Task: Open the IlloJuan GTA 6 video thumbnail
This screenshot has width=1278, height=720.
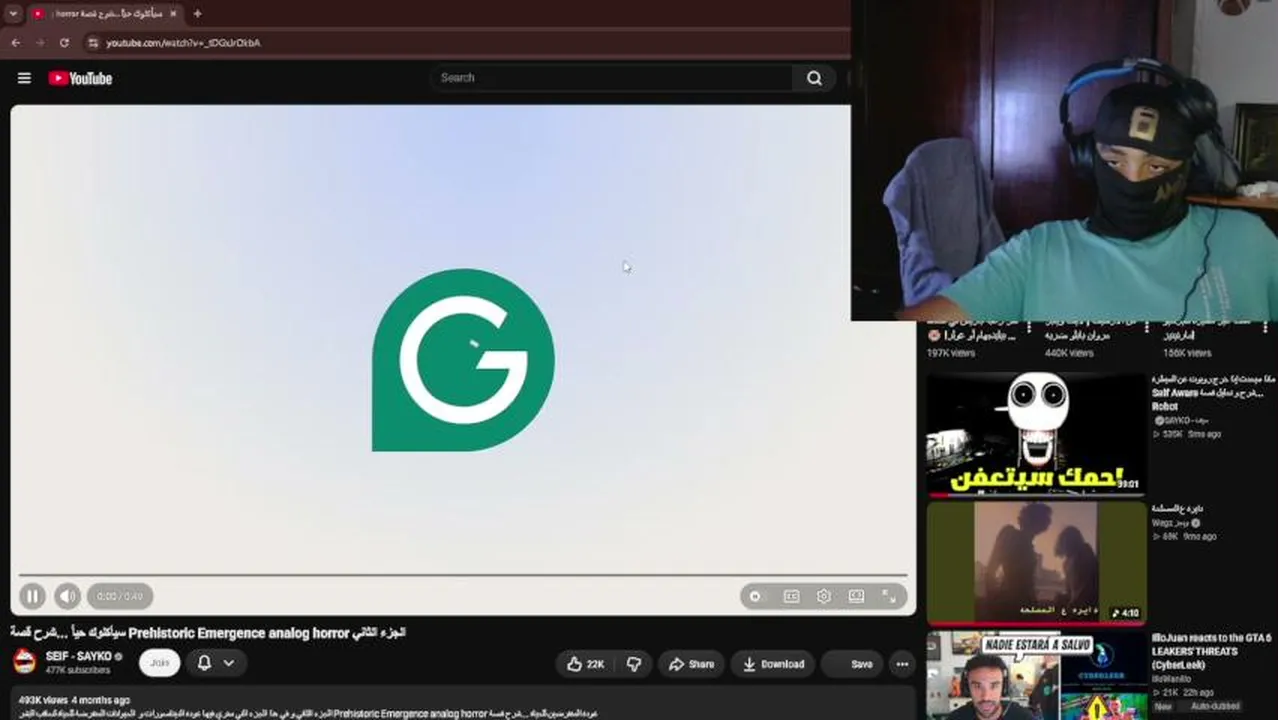Action: tap(1036, 675)
